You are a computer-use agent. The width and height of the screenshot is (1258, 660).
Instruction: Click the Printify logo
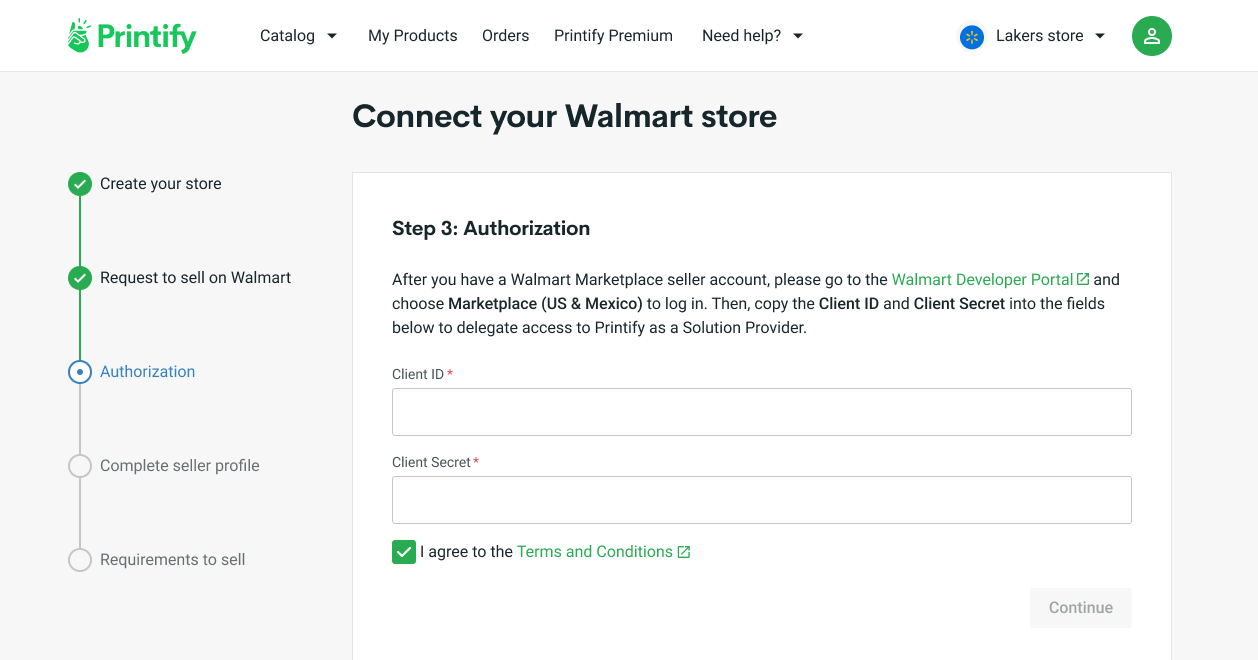click(x=131, y=35)
